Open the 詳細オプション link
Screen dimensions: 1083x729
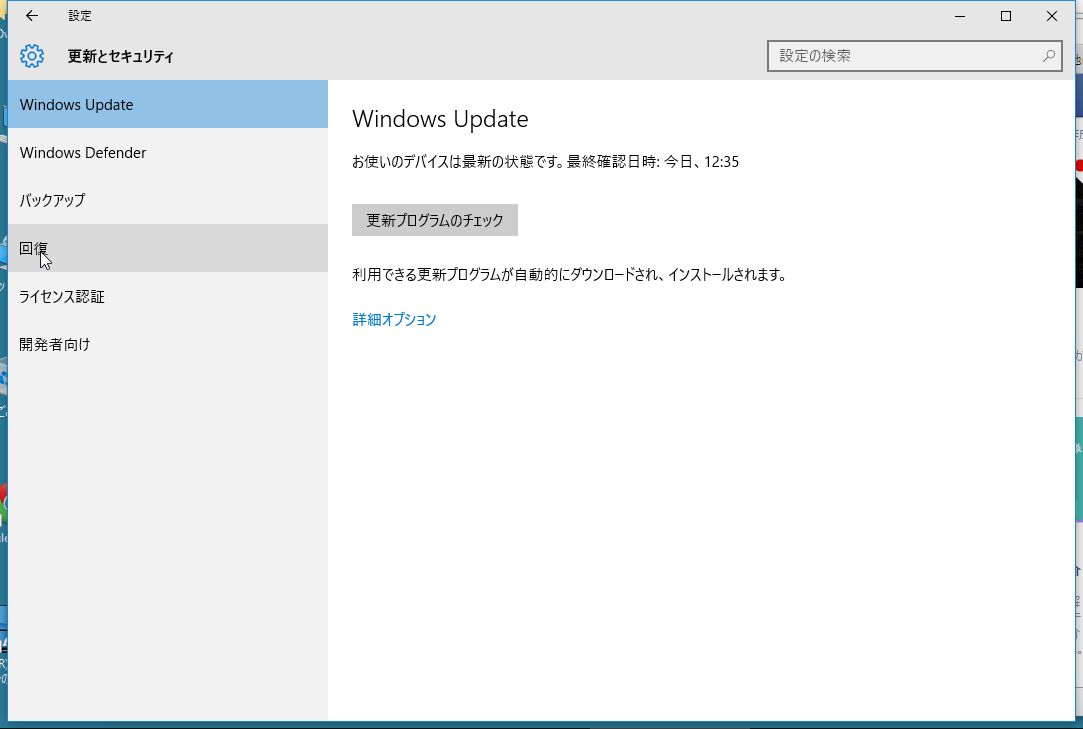click(394, 319)
